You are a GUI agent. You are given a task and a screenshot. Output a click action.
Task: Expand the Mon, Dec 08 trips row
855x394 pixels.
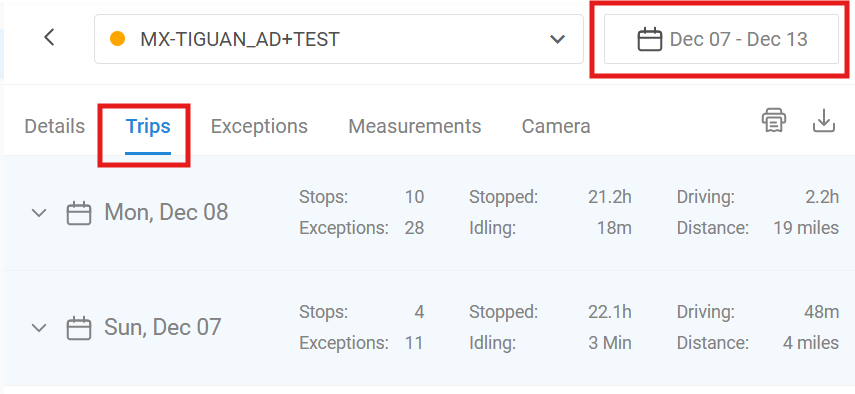[x=39, y=213]
